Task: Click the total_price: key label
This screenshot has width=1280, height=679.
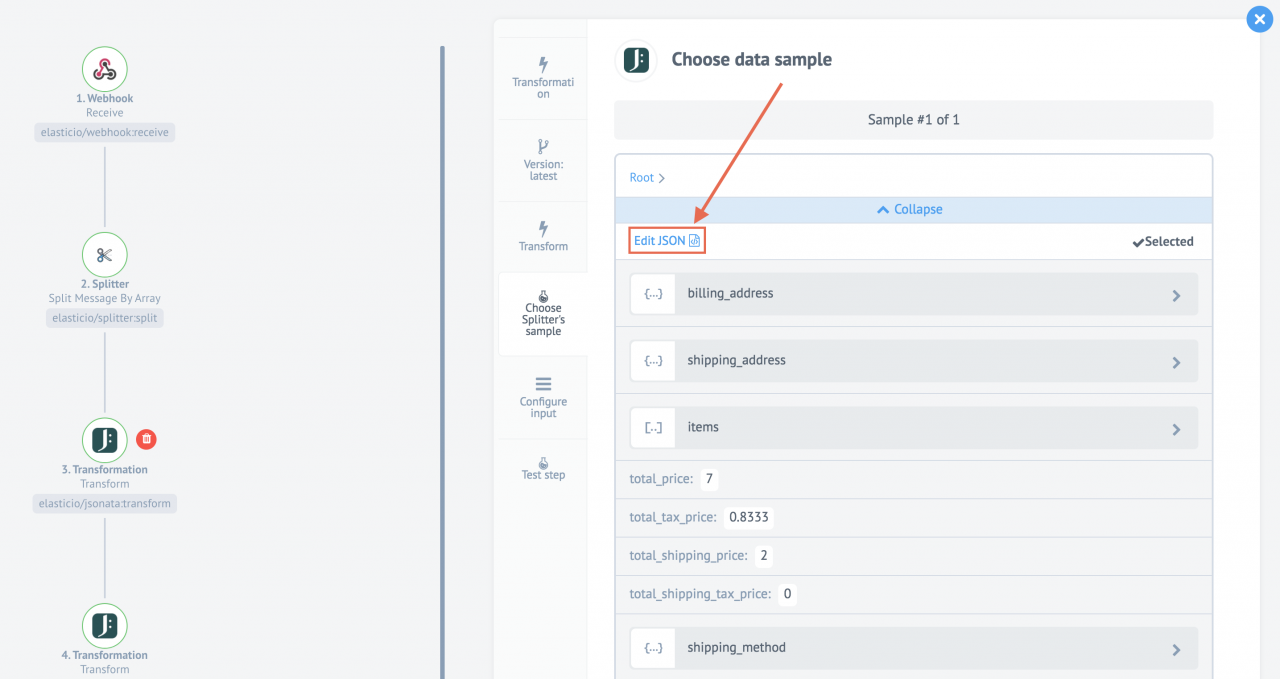Action: tap(661, 479)
